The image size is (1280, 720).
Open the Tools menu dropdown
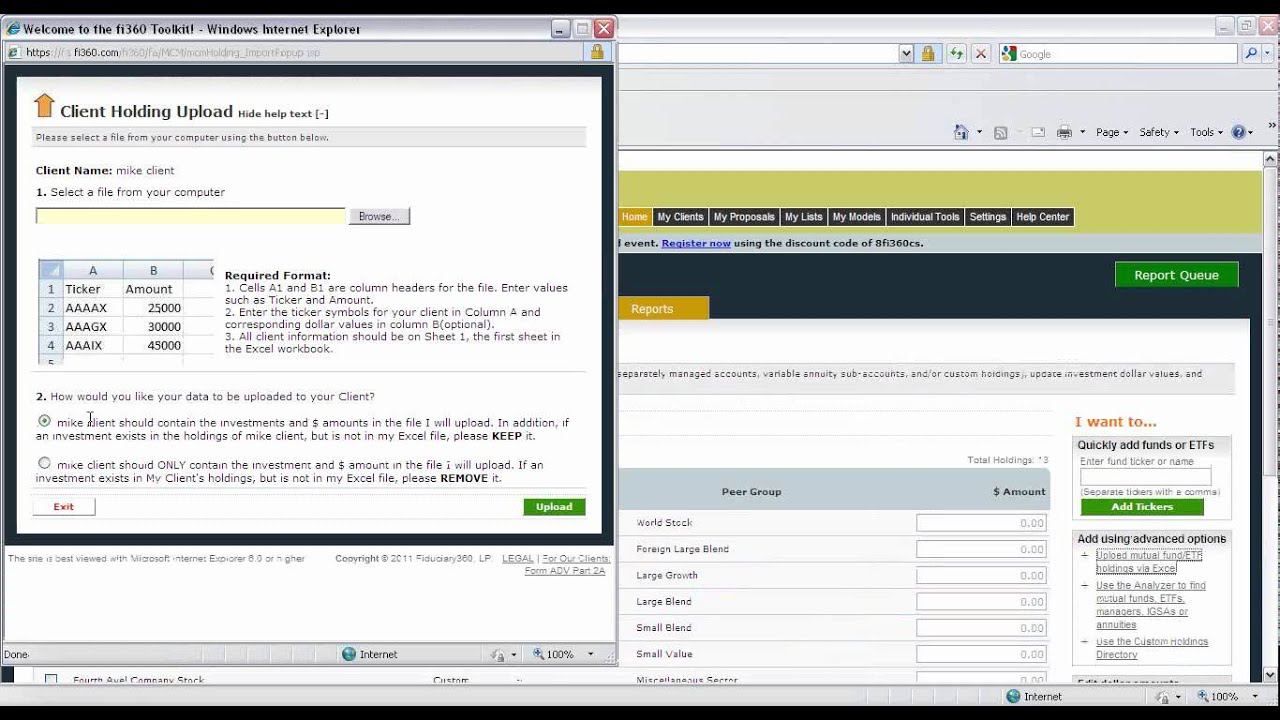coord(1206,132)
